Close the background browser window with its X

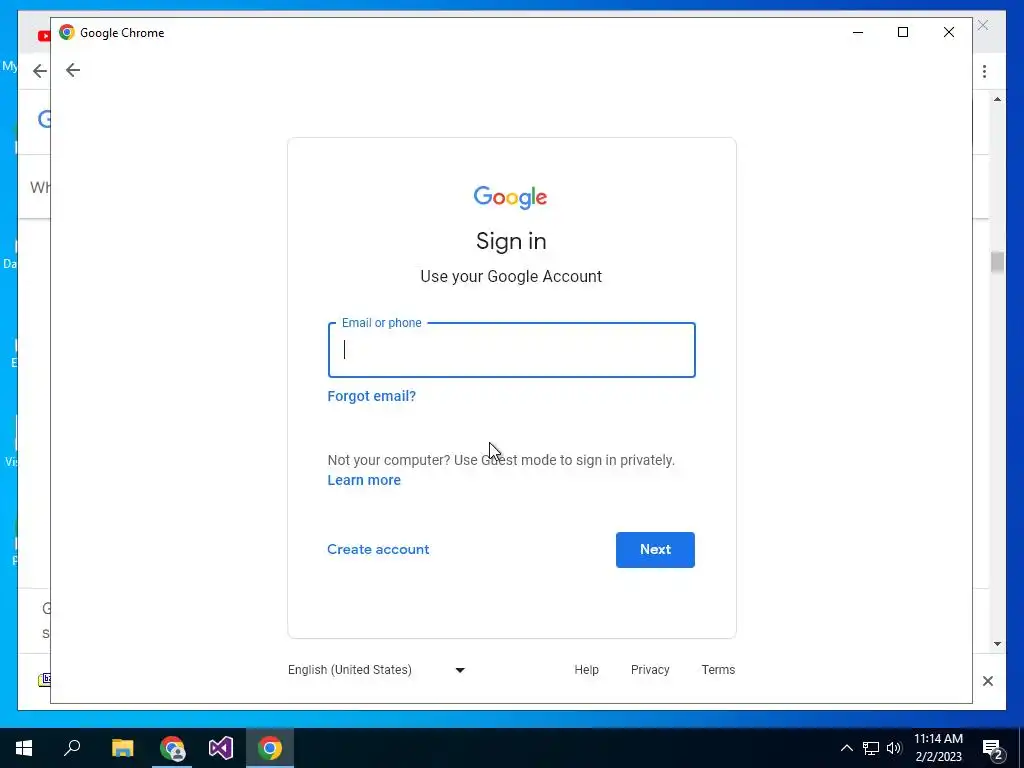[983, 25]
